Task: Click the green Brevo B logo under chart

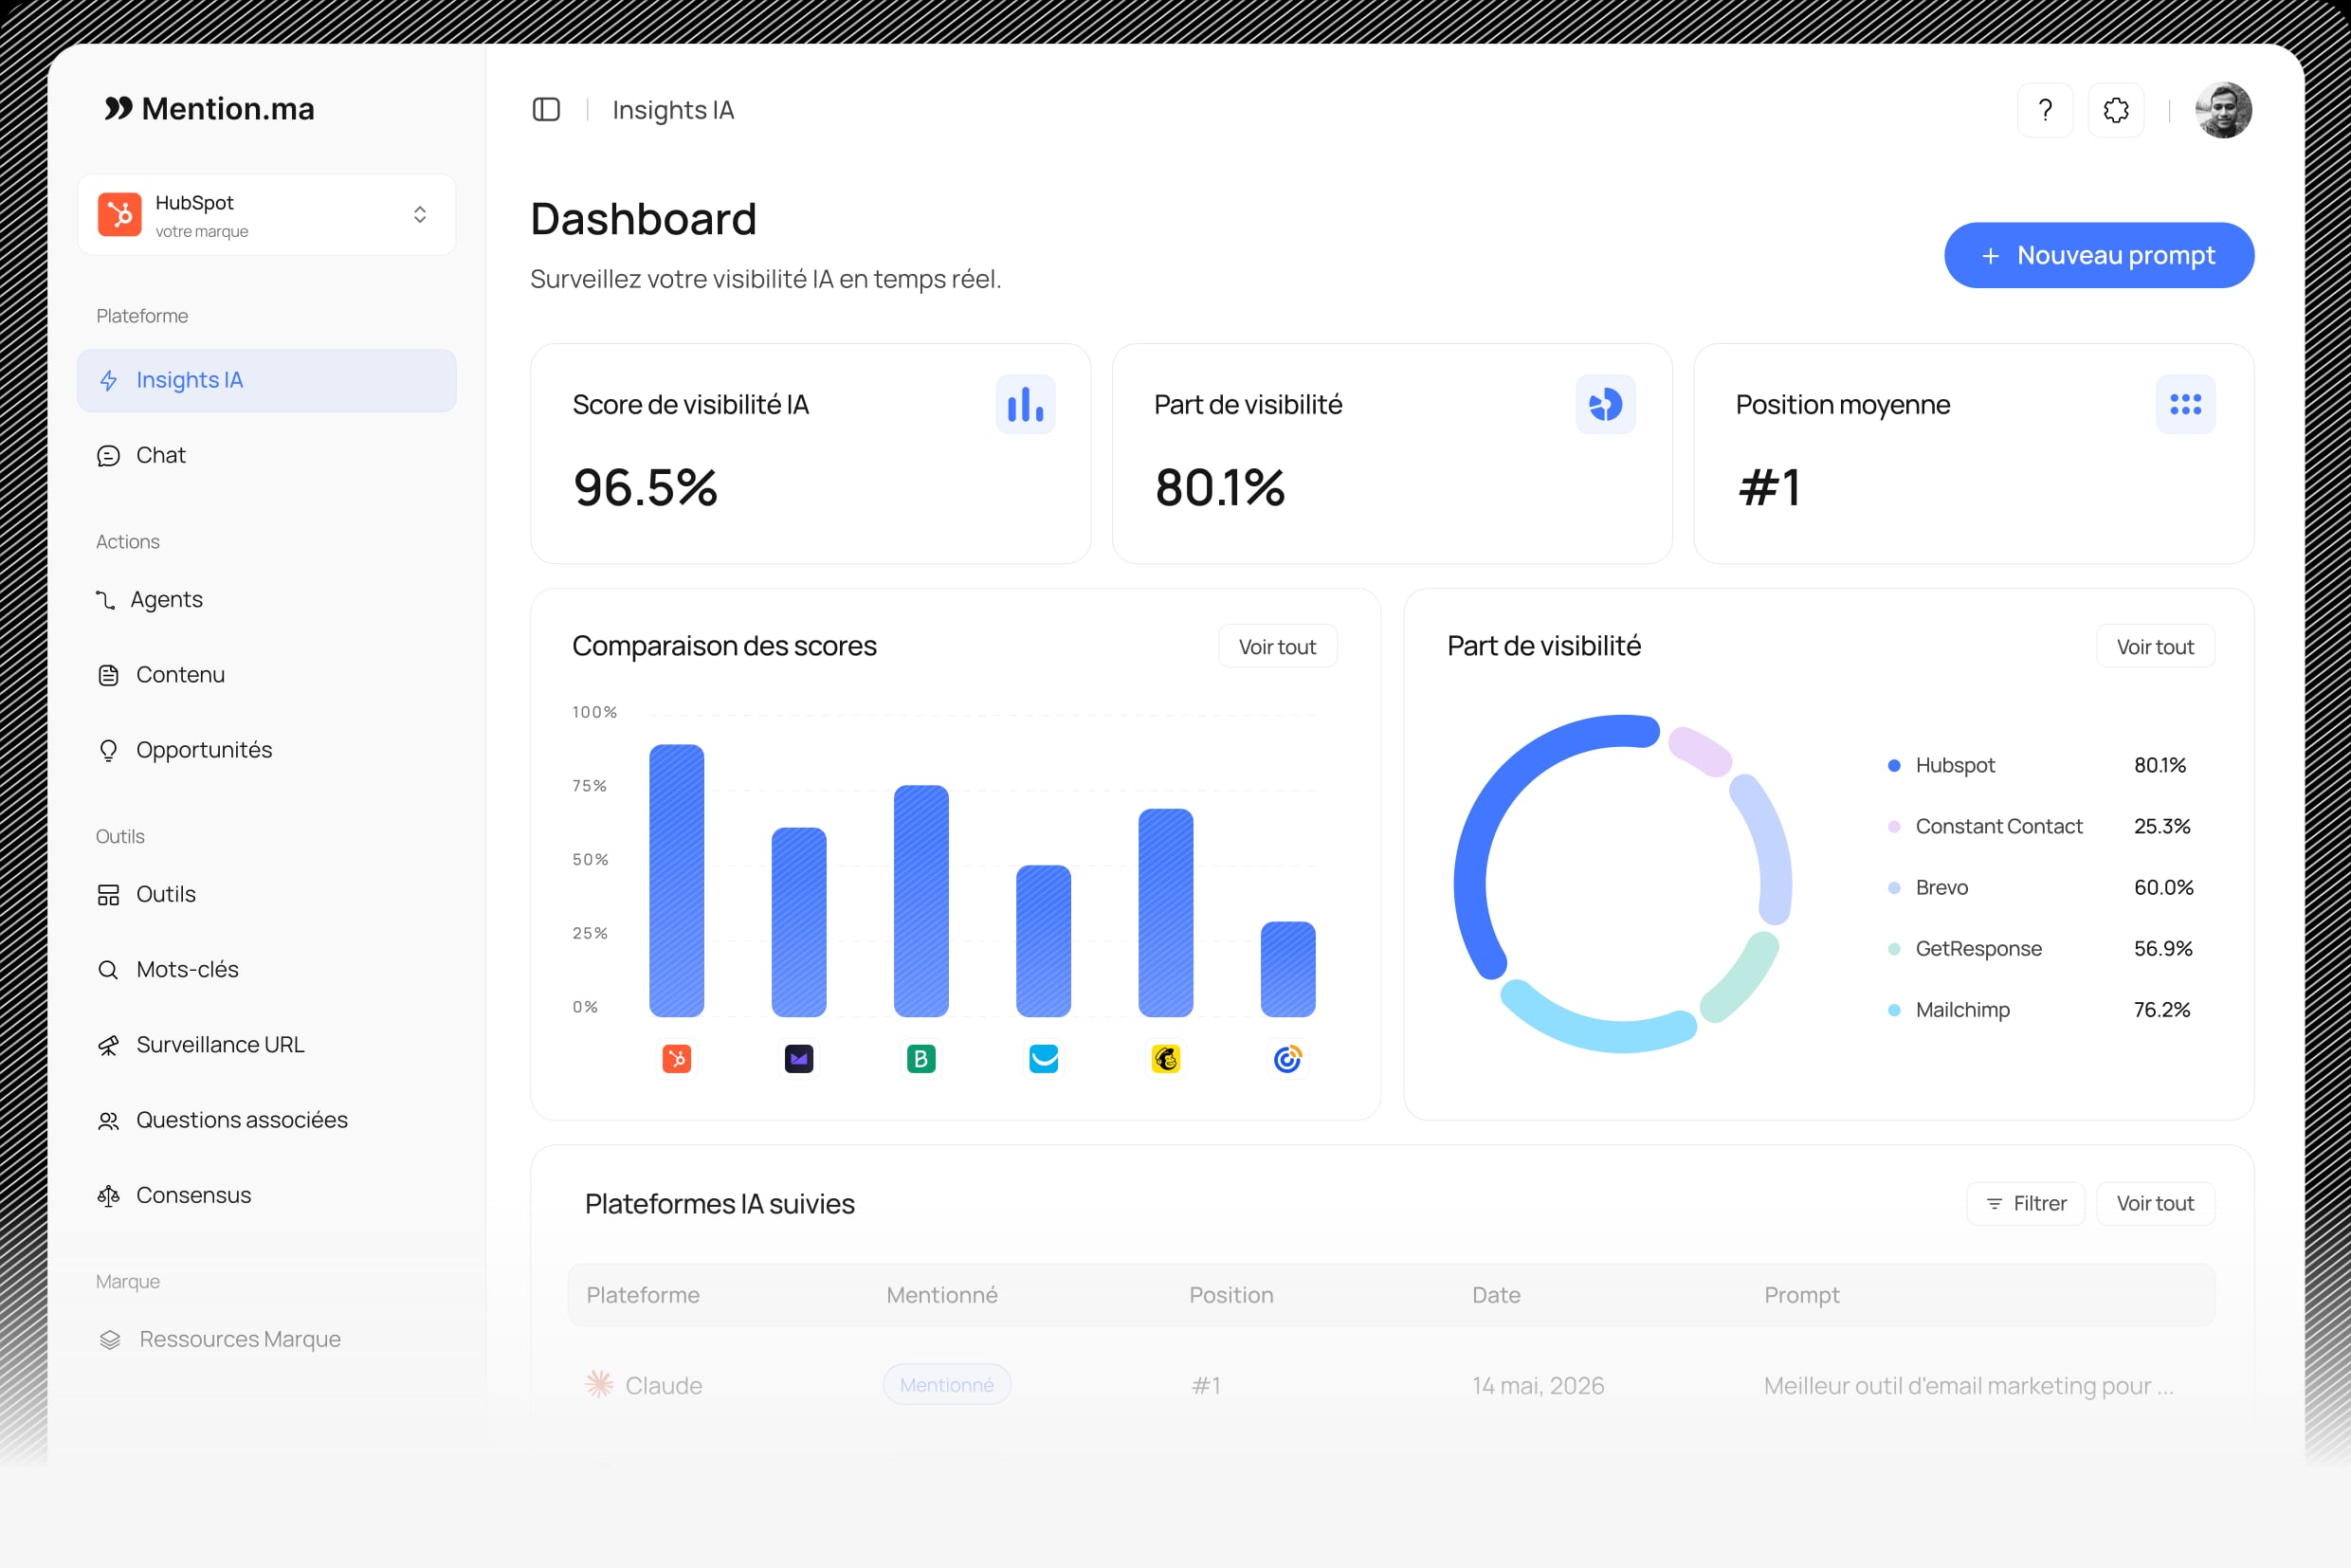Action: click(x=921, y=1058)
